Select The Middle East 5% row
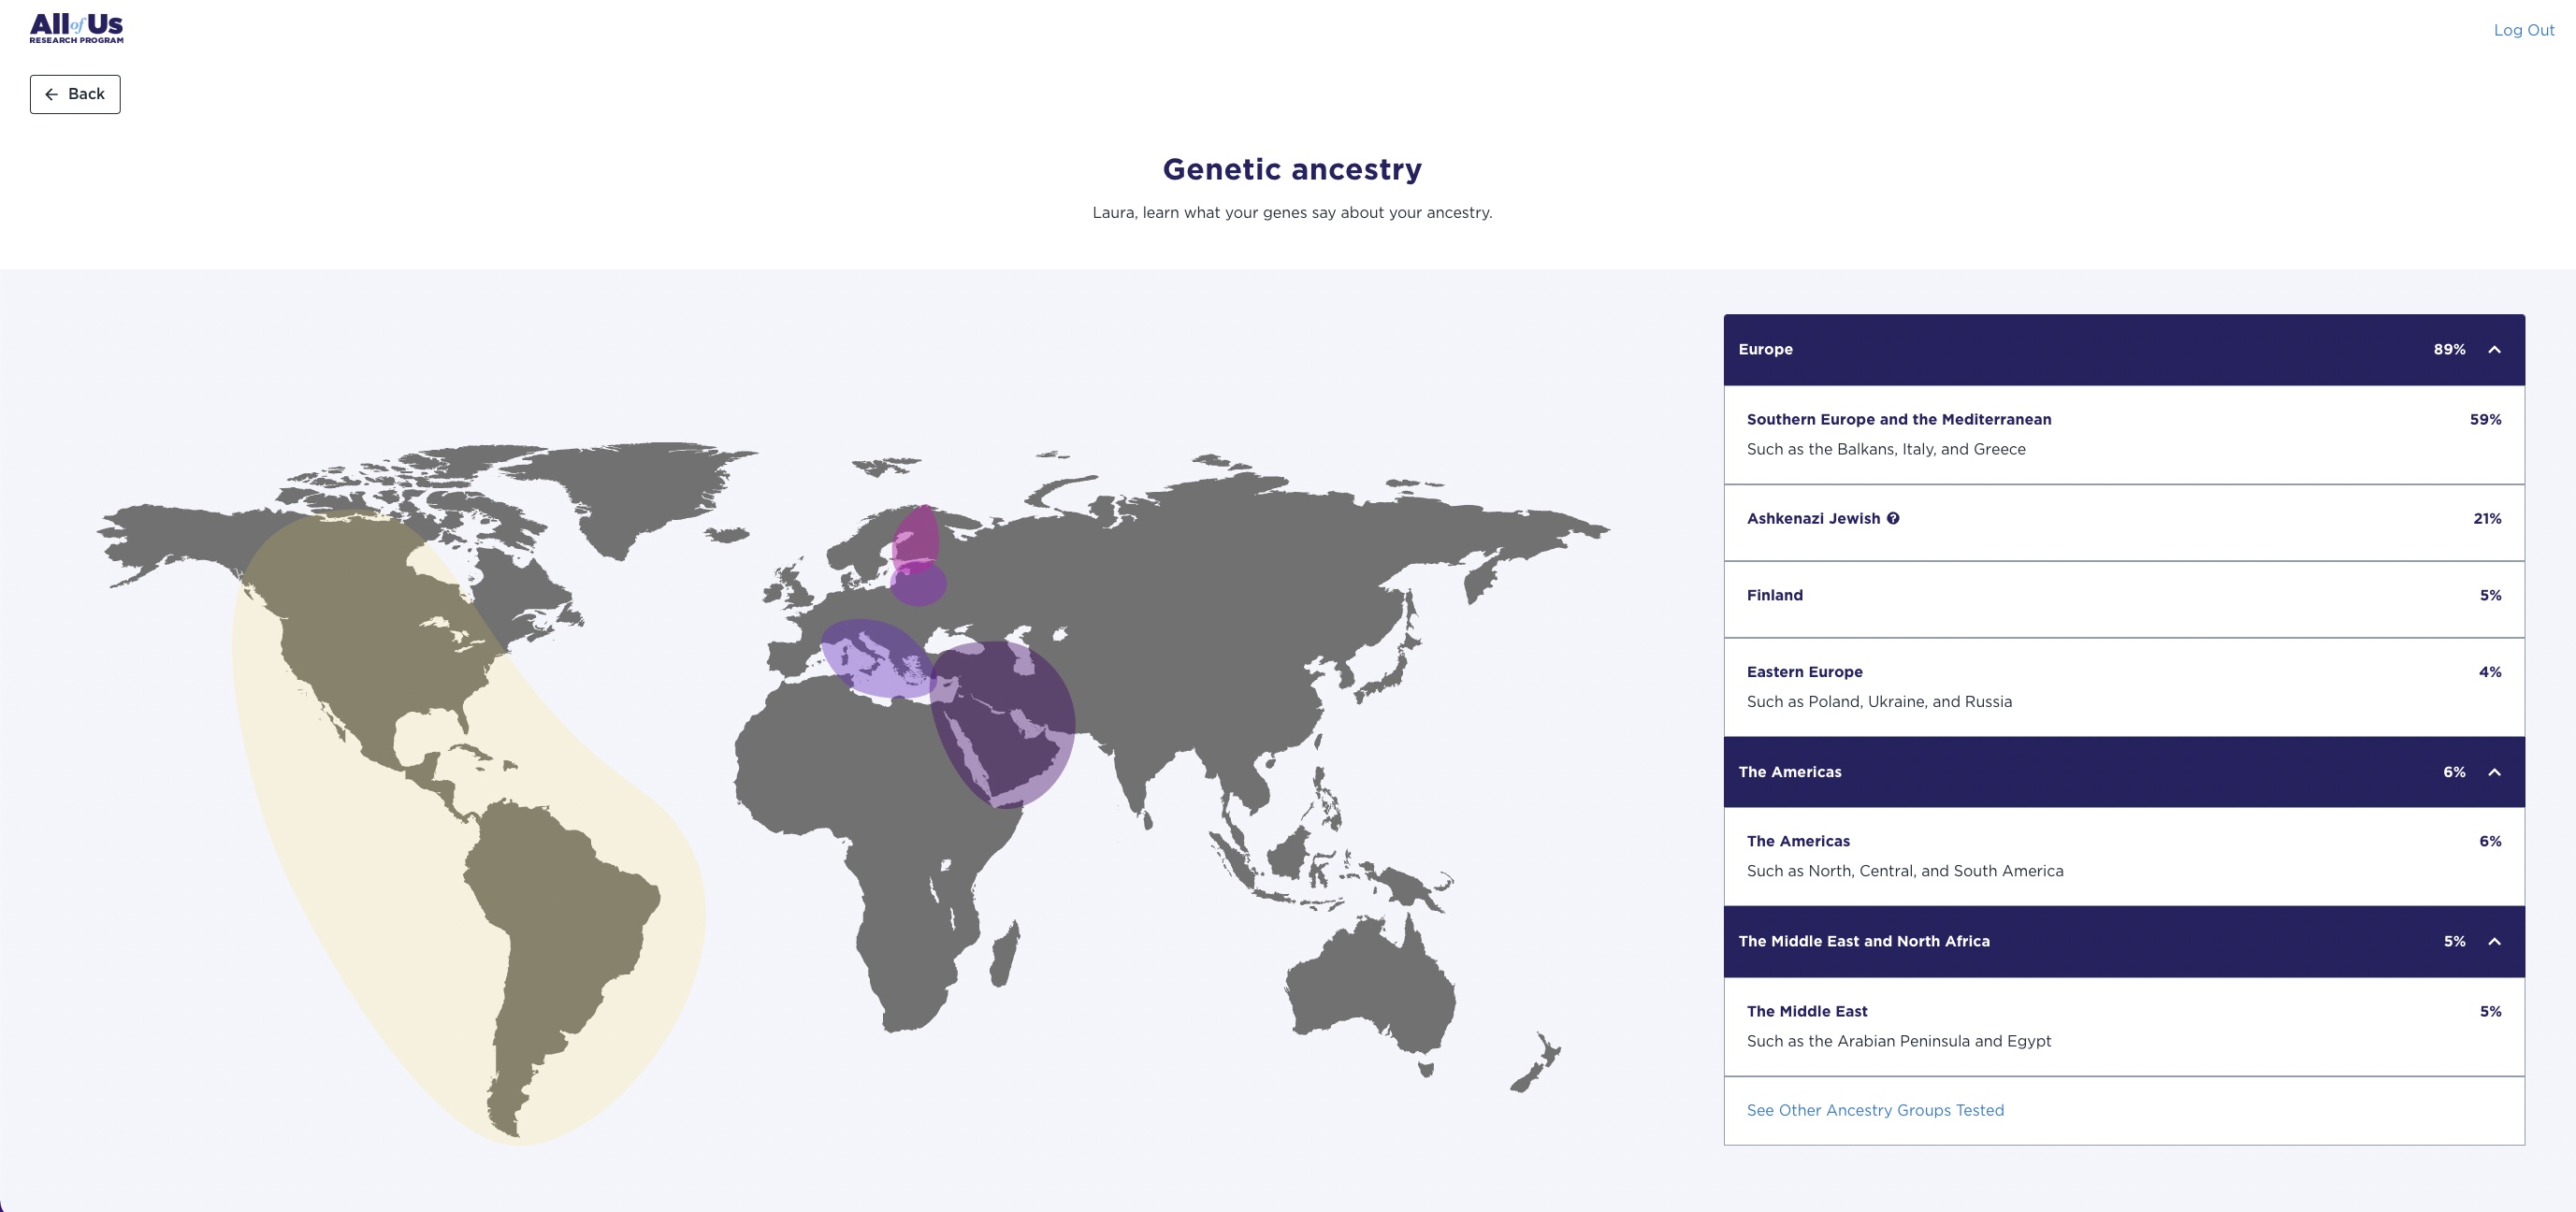The image size is (2576, 1212). [x=2124, y=1026]
